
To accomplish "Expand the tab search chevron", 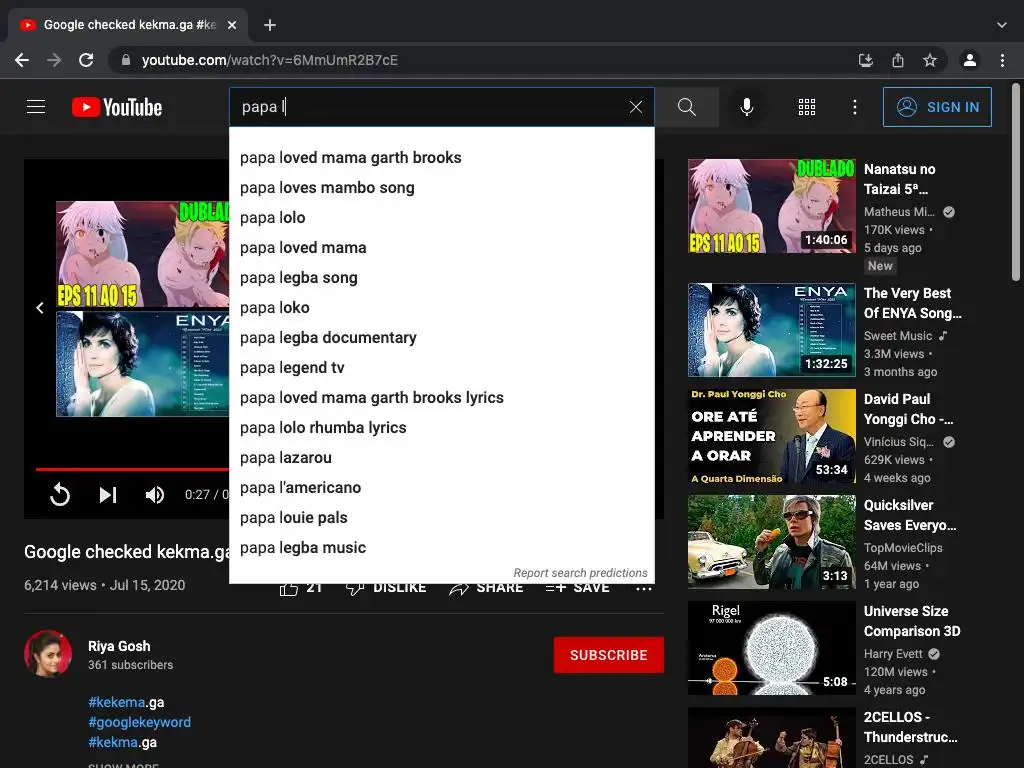I will tap(1001, 25).
